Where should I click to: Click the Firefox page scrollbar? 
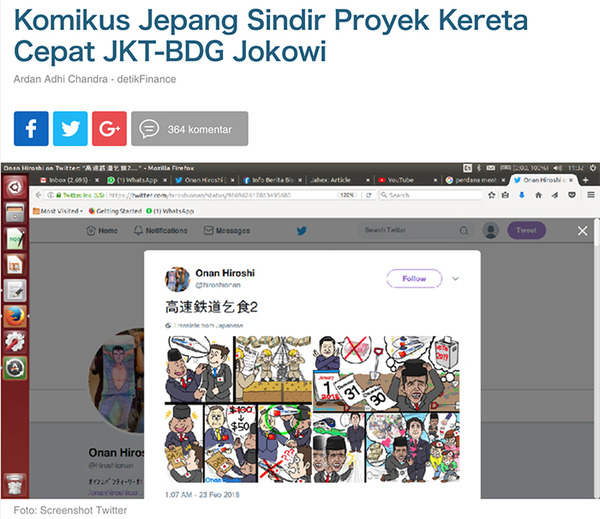tap(597, 233)
